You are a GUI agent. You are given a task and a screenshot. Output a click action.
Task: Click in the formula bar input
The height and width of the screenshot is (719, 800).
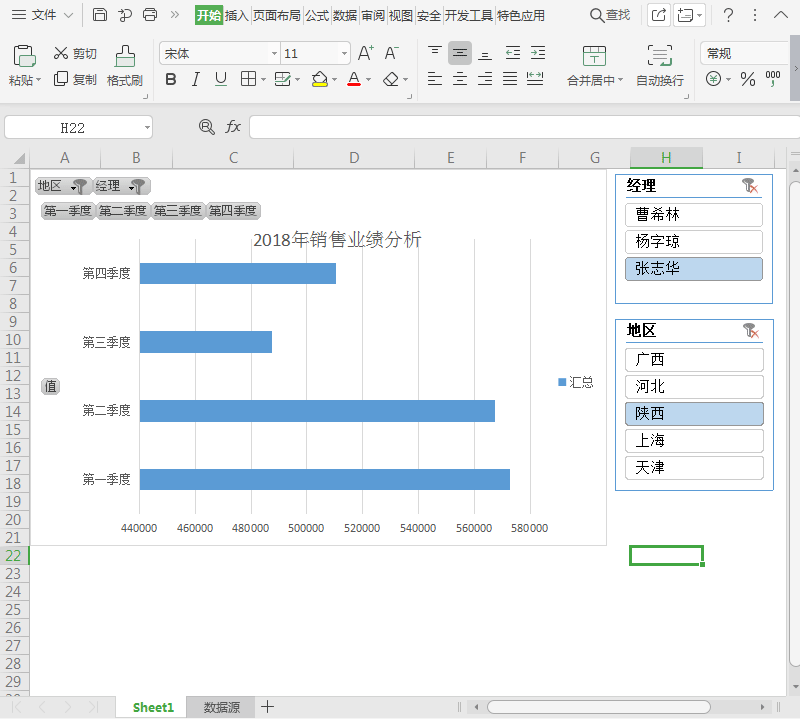click(524, 127)
